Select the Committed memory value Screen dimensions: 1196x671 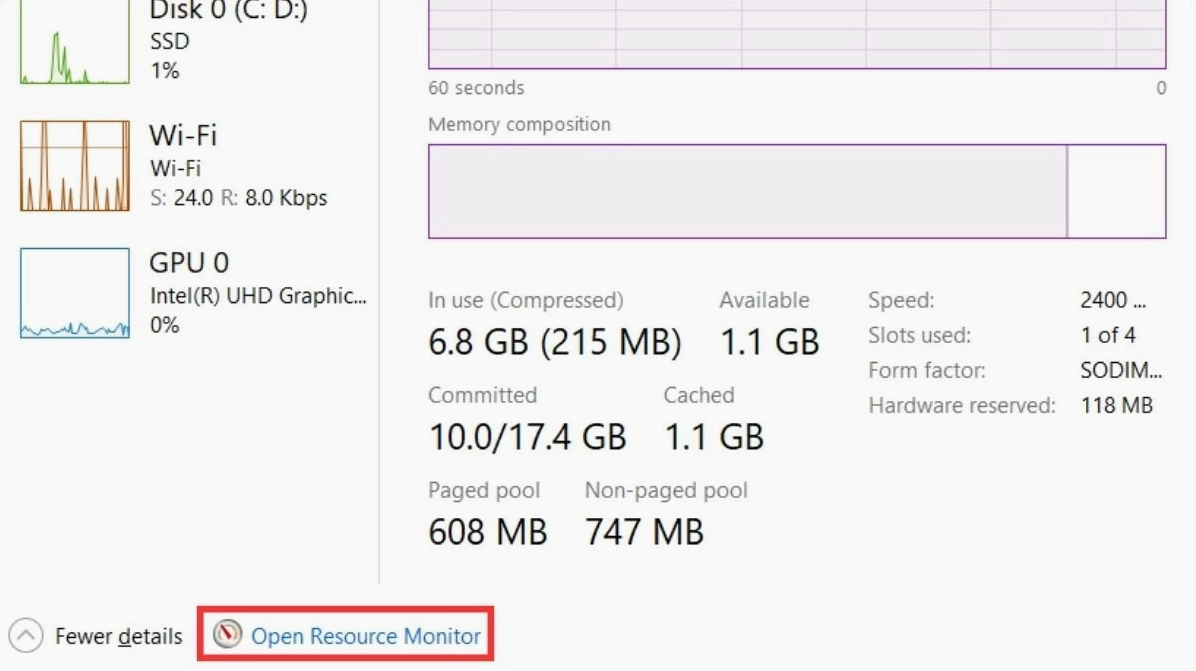pos(528,436)
